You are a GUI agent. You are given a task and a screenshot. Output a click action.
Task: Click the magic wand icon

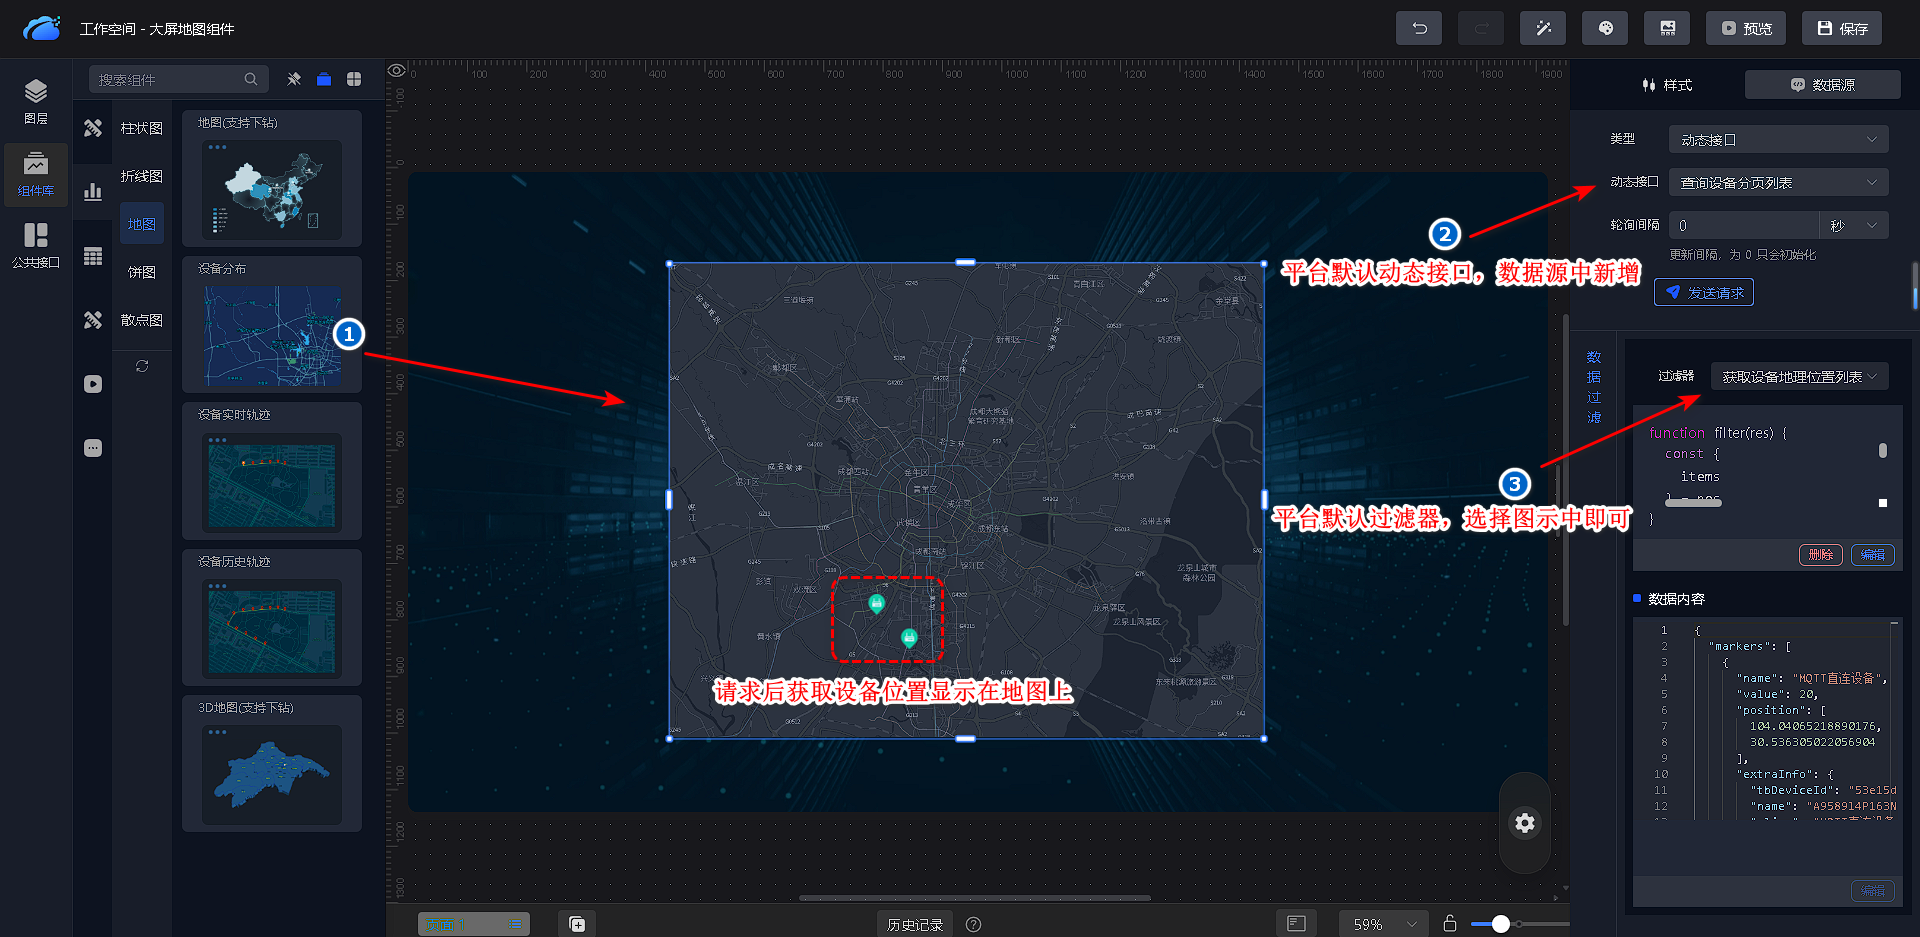1542,29
